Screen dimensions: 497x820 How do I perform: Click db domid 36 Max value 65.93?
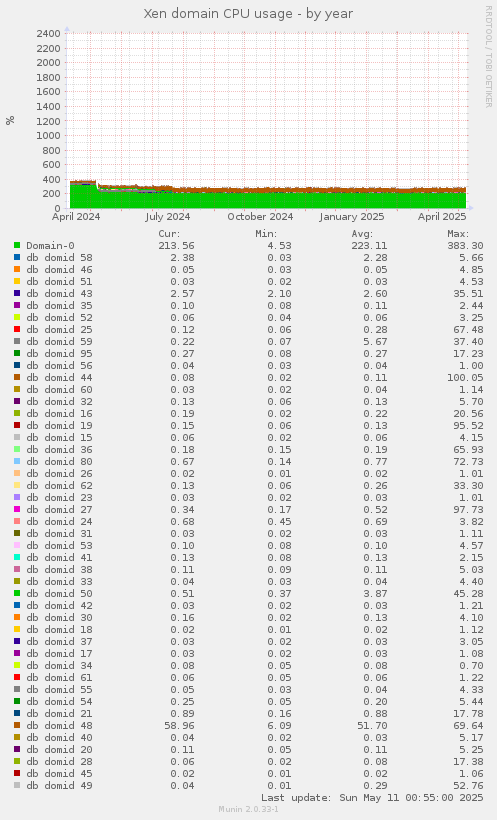[468, 450]
